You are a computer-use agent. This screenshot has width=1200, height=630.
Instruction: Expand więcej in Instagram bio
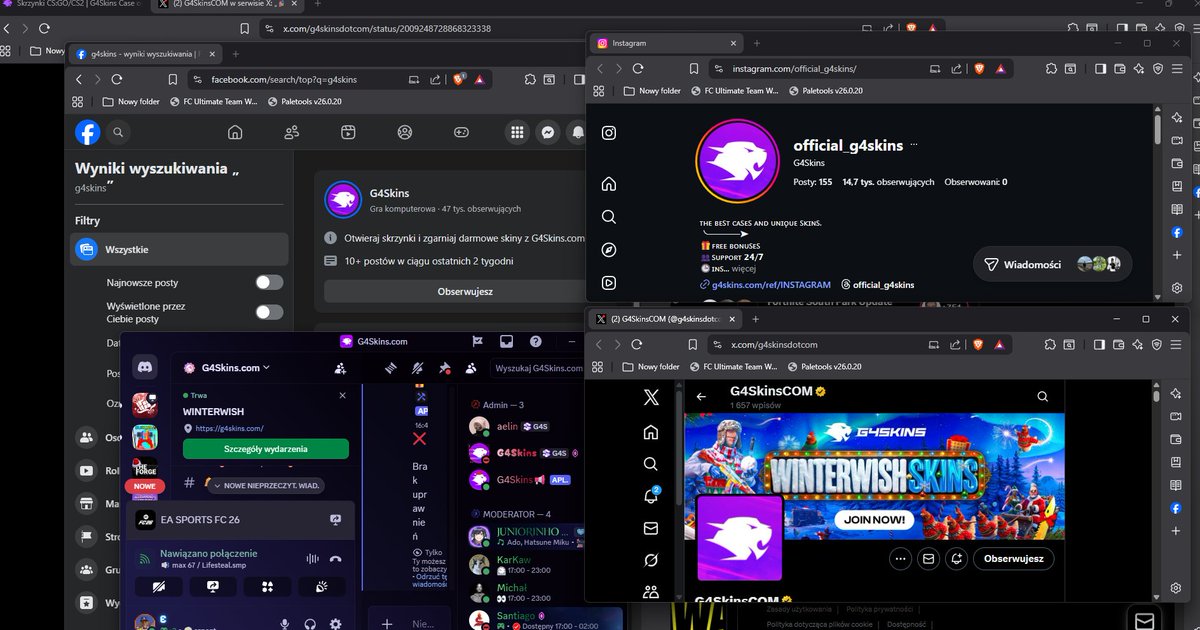tap(743, 268)
